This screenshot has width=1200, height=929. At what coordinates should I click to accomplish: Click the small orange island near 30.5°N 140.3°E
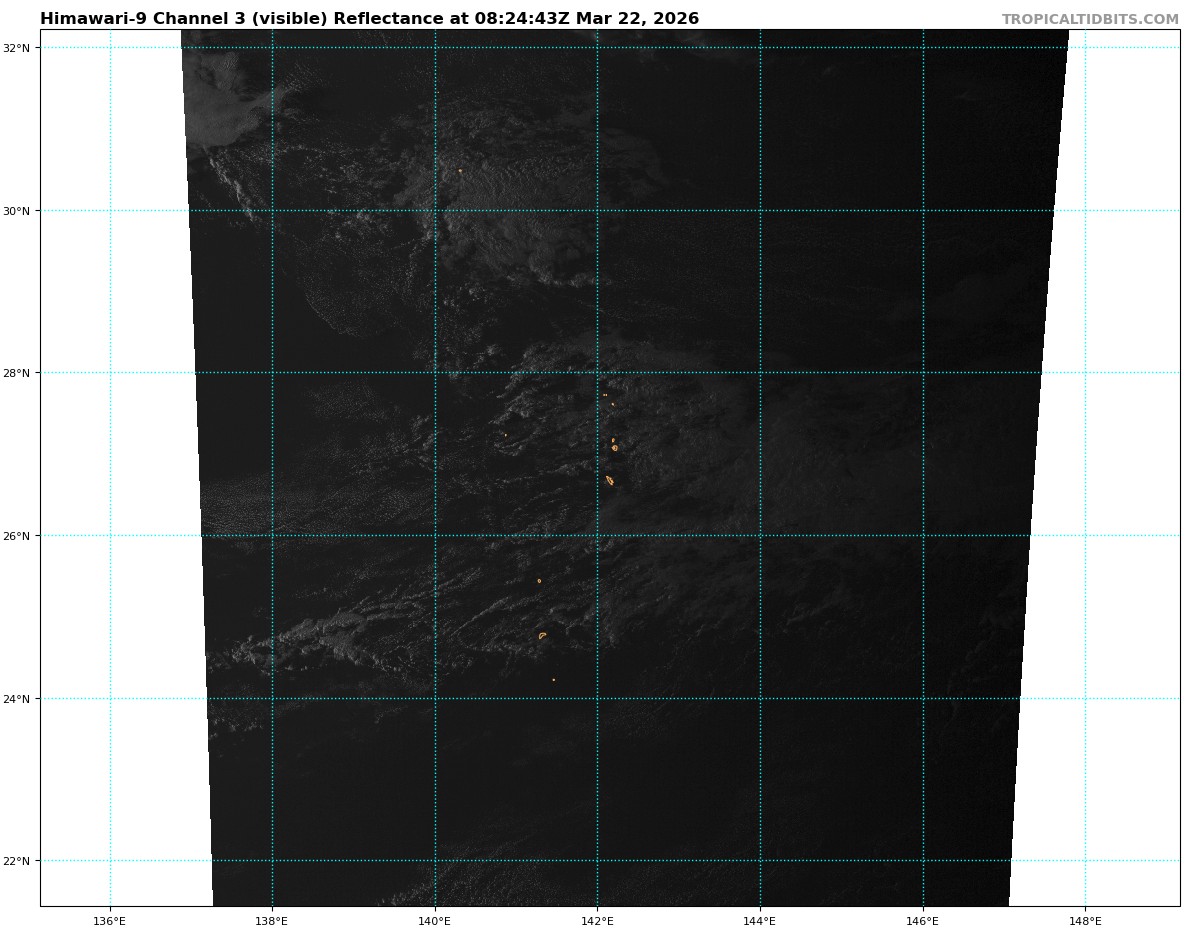click(x=460, y=171)
